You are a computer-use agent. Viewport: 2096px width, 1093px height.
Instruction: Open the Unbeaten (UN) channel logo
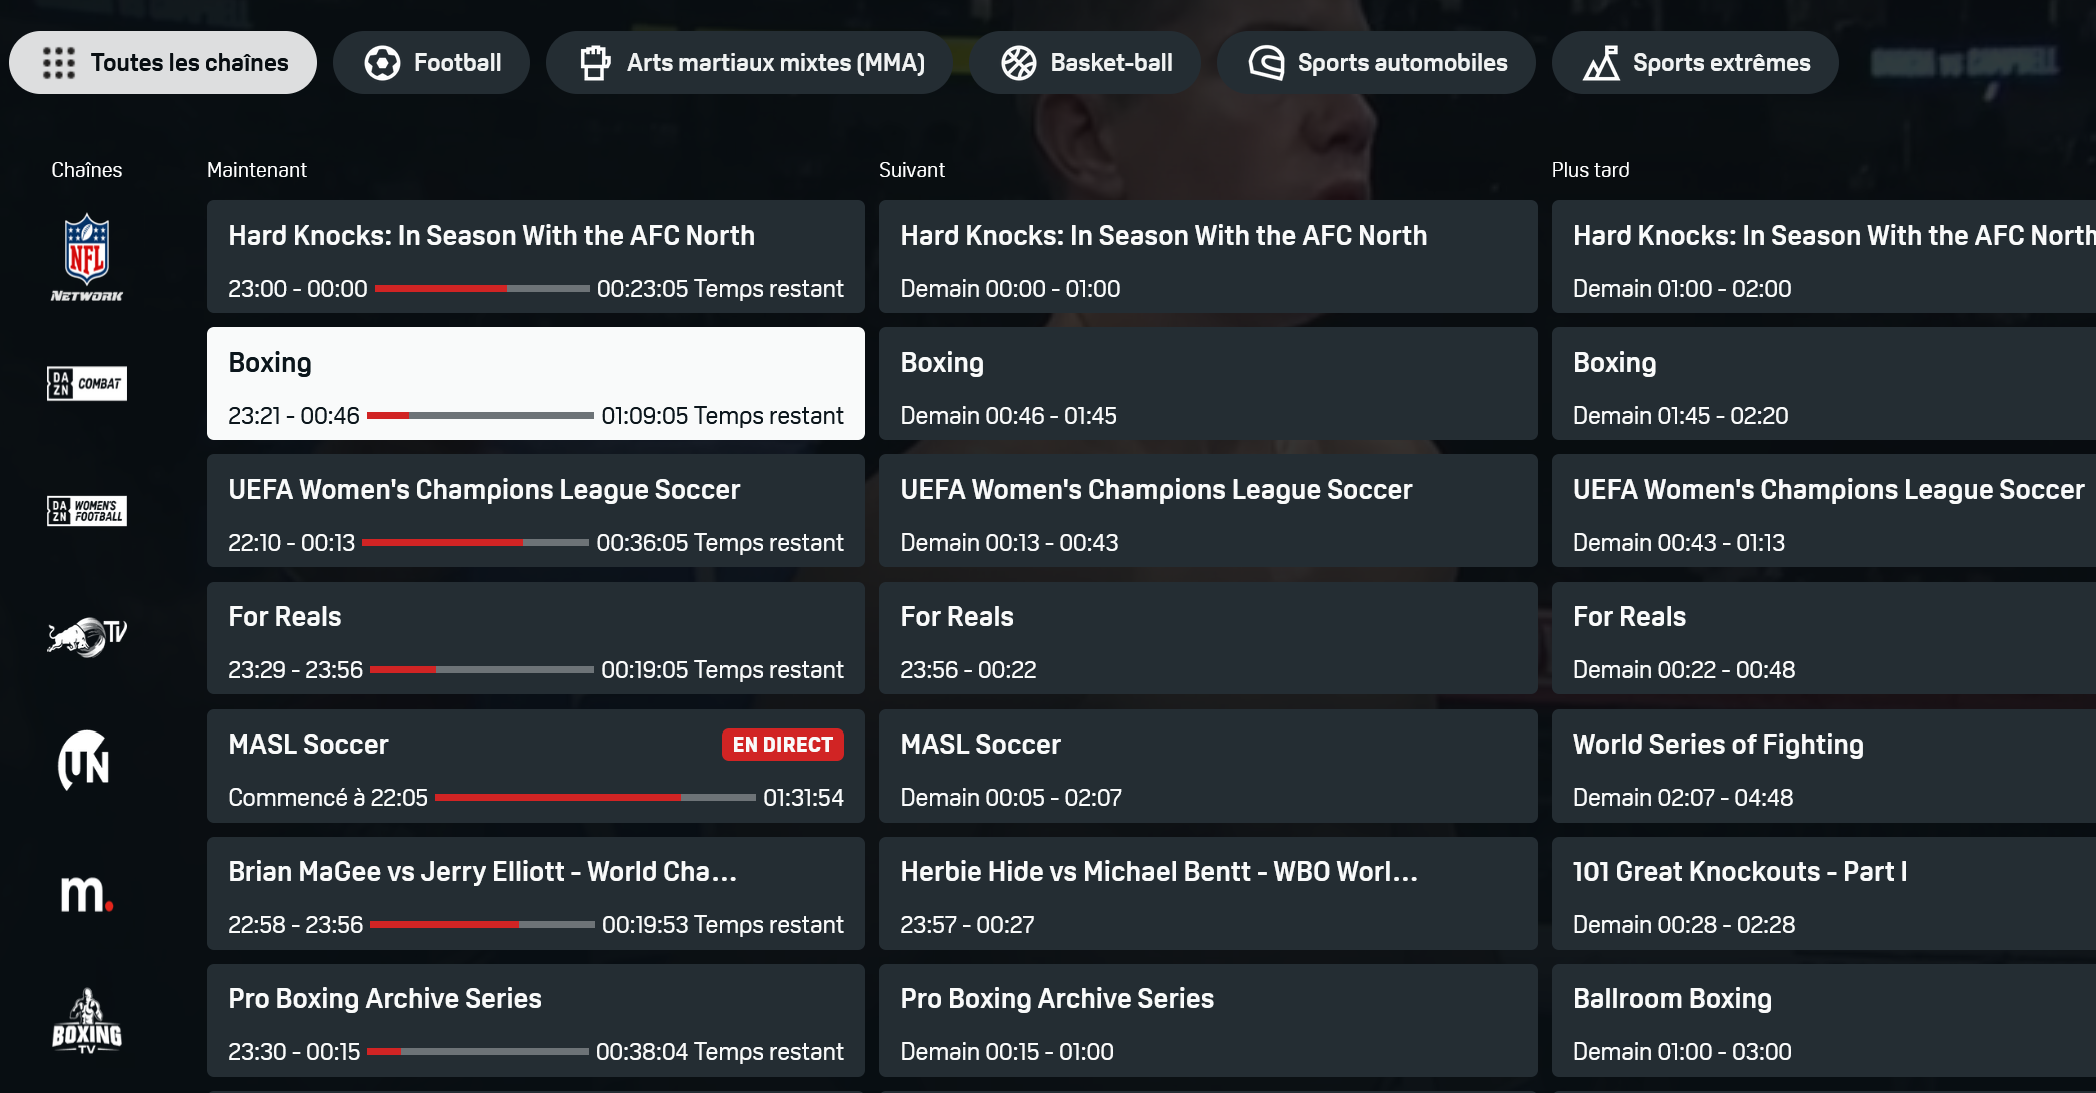coord(84,762)
